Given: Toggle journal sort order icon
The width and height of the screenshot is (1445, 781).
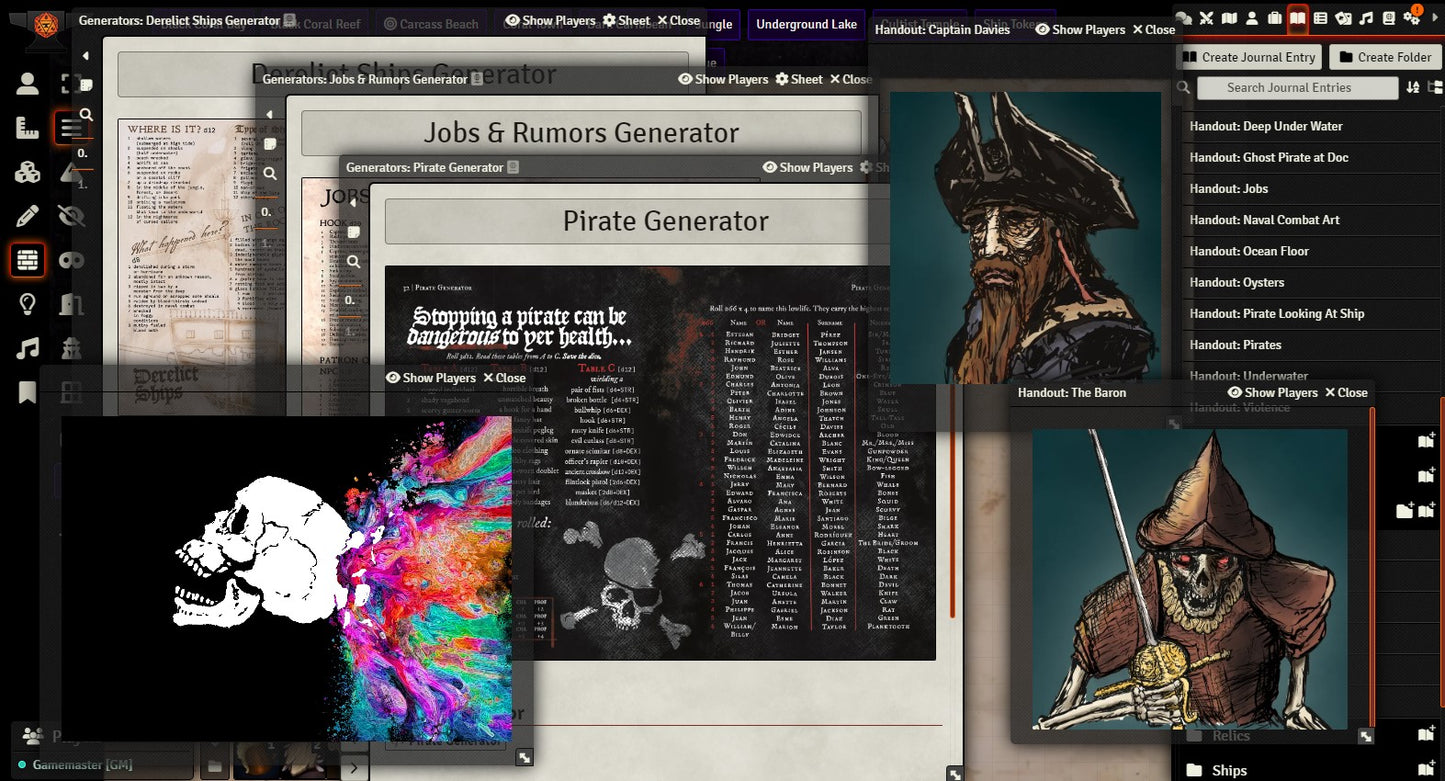Looking at the screenshot, I should point(1413,88).
